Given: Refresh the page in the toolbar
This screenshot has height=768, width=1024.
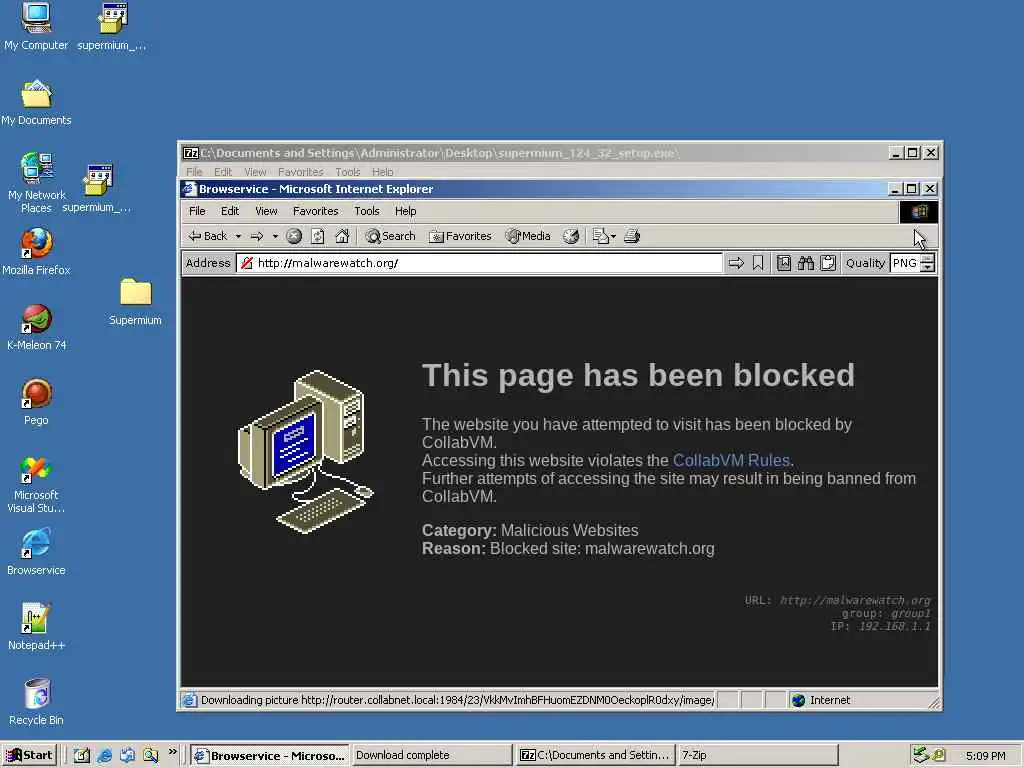Looking at the screenshot, I should point(317,236).
